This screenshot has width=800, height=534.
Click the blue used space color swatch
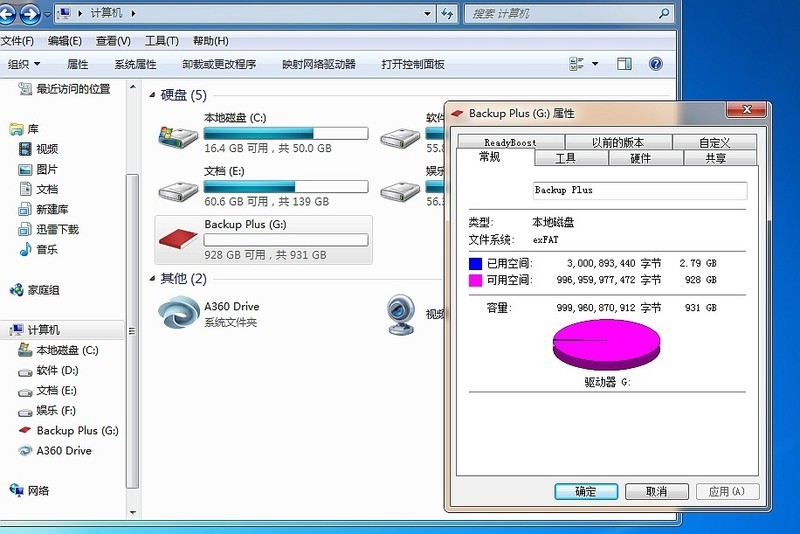coord(476,264)
